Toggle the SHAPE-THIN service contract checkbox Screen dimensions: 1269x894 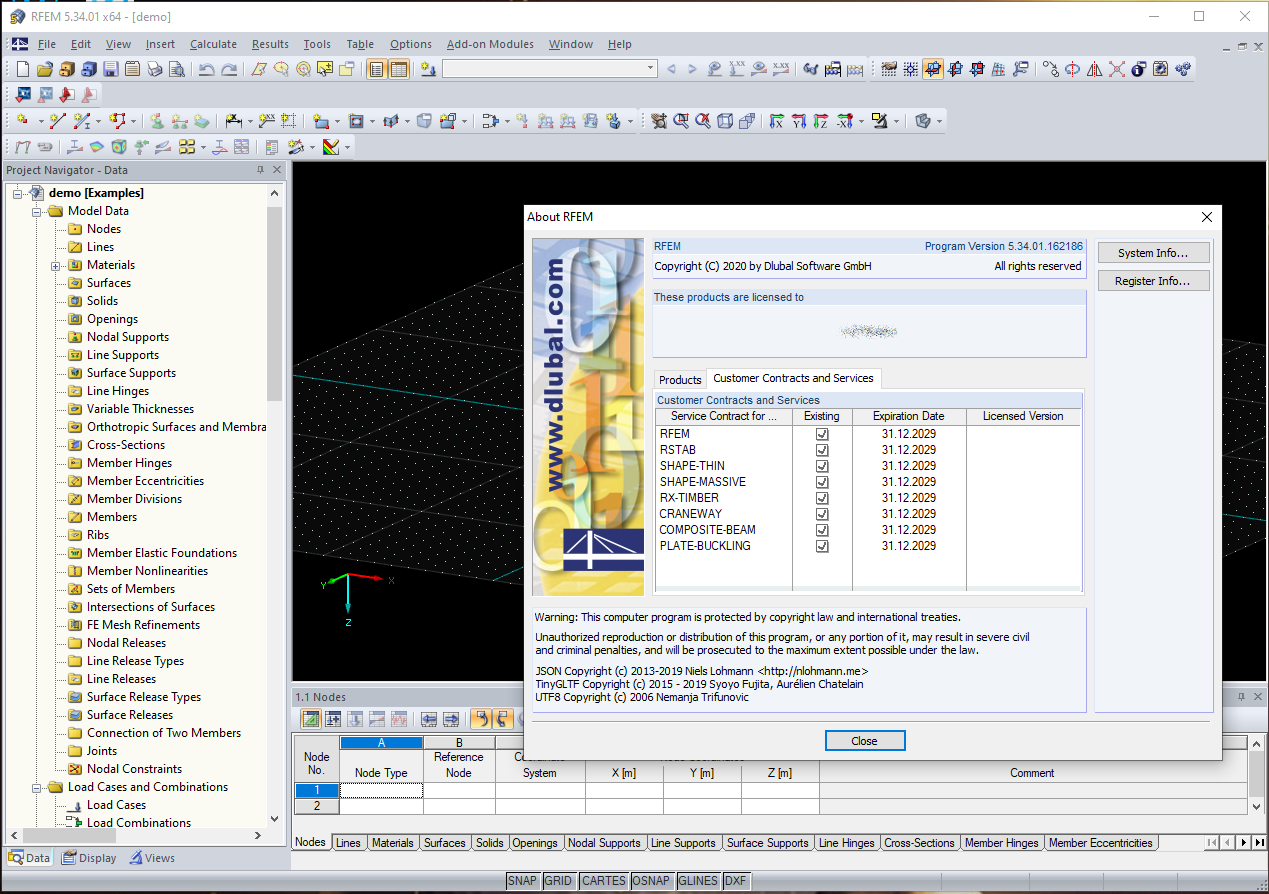822,466
